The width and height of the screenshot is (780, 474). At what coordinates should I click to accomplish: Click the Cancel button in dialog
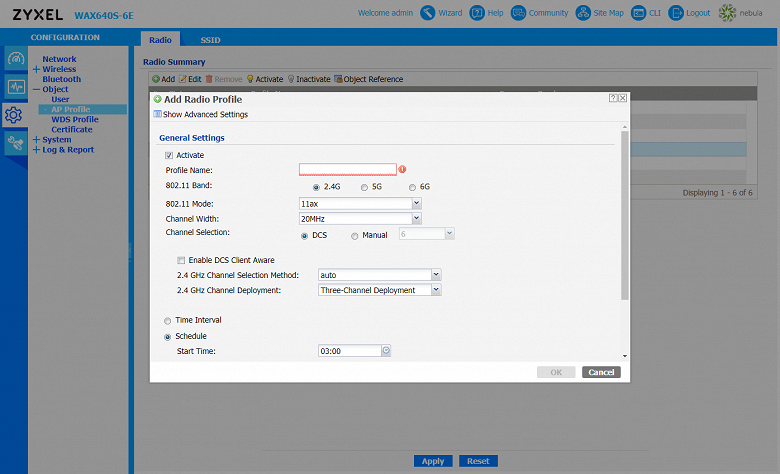pyautogui.click(x=601, y=372)
